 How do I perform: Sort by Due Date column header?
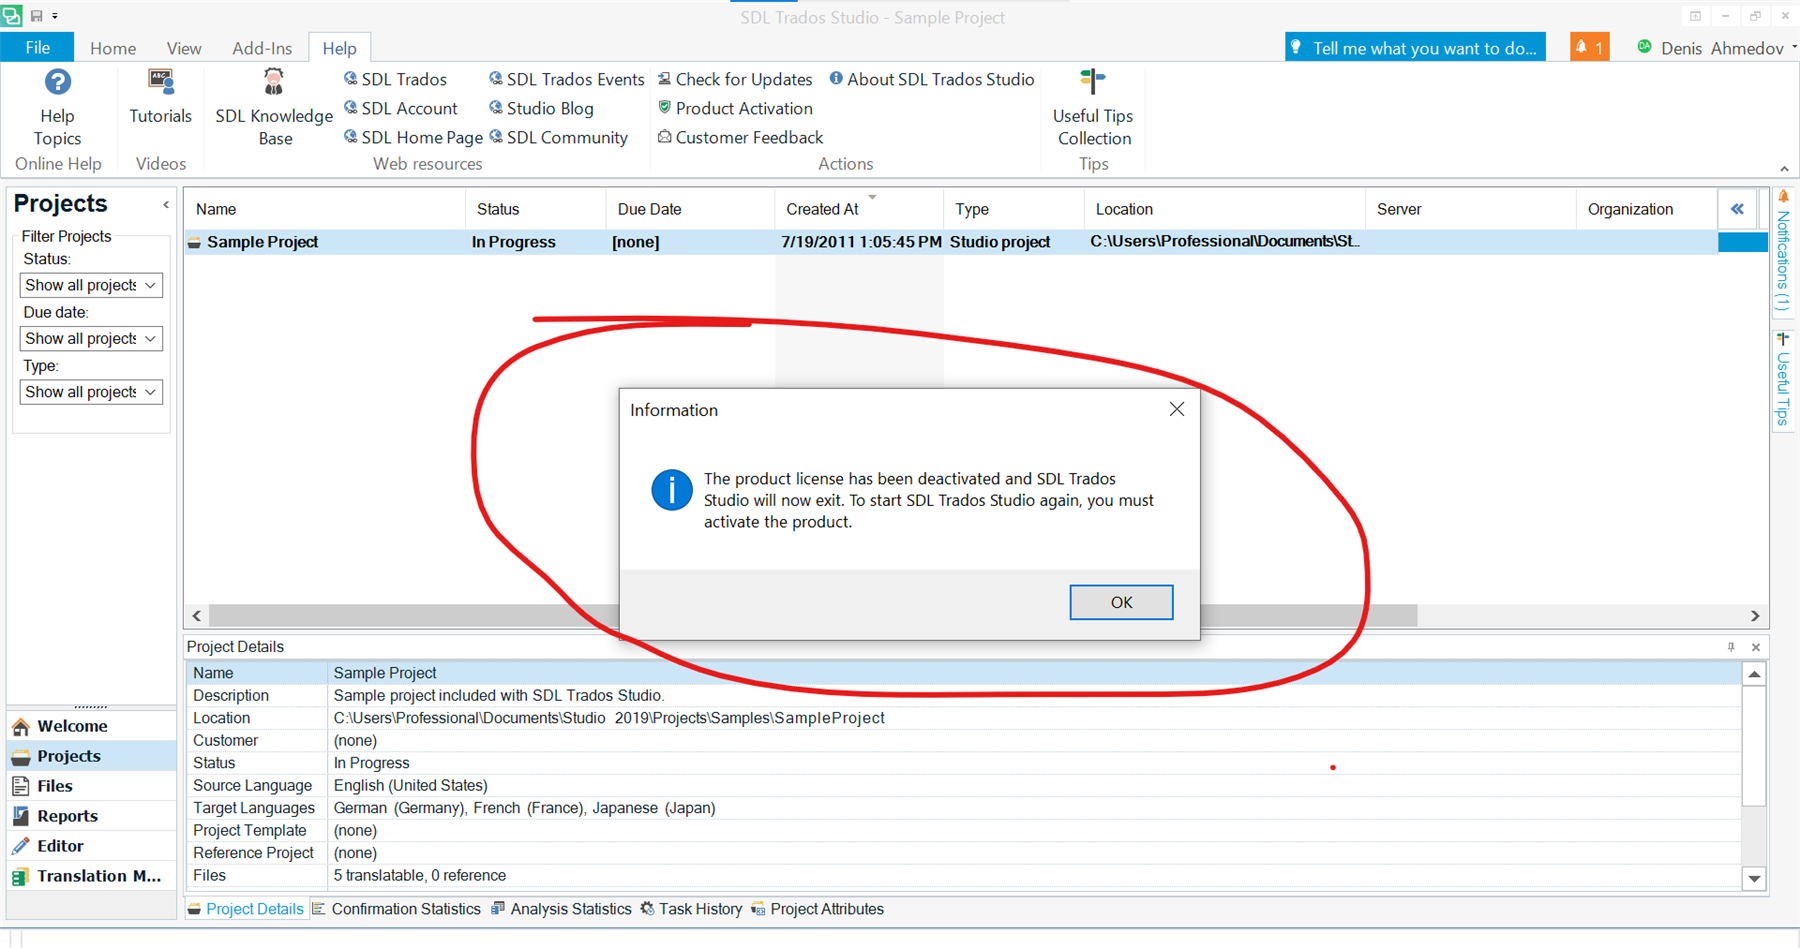[x=690, y=209]
